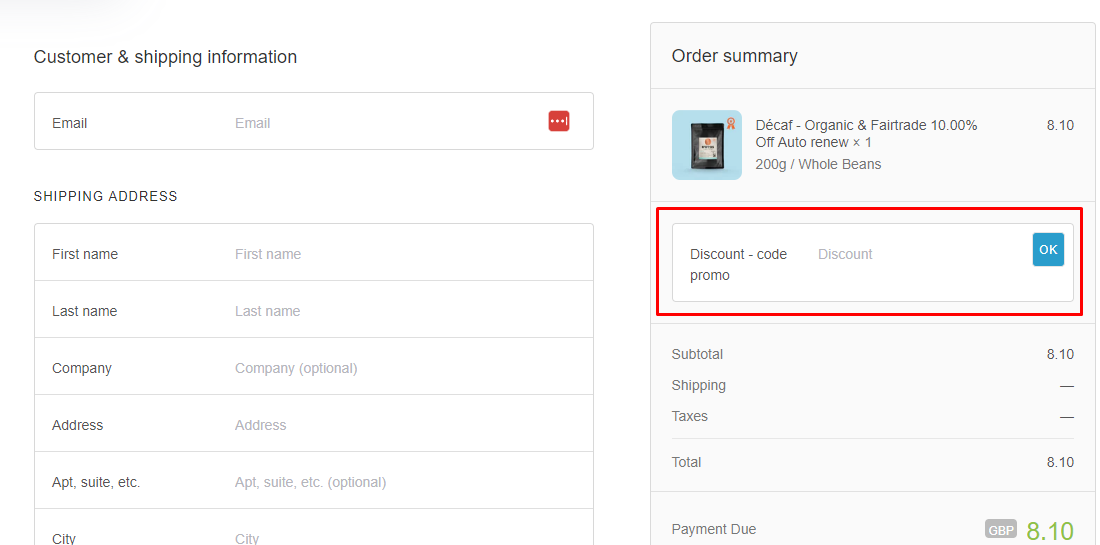The height and width of the screenshot is (545, 1100).
Task: Apply discount with the OK button
Action: pos(1048,250)
